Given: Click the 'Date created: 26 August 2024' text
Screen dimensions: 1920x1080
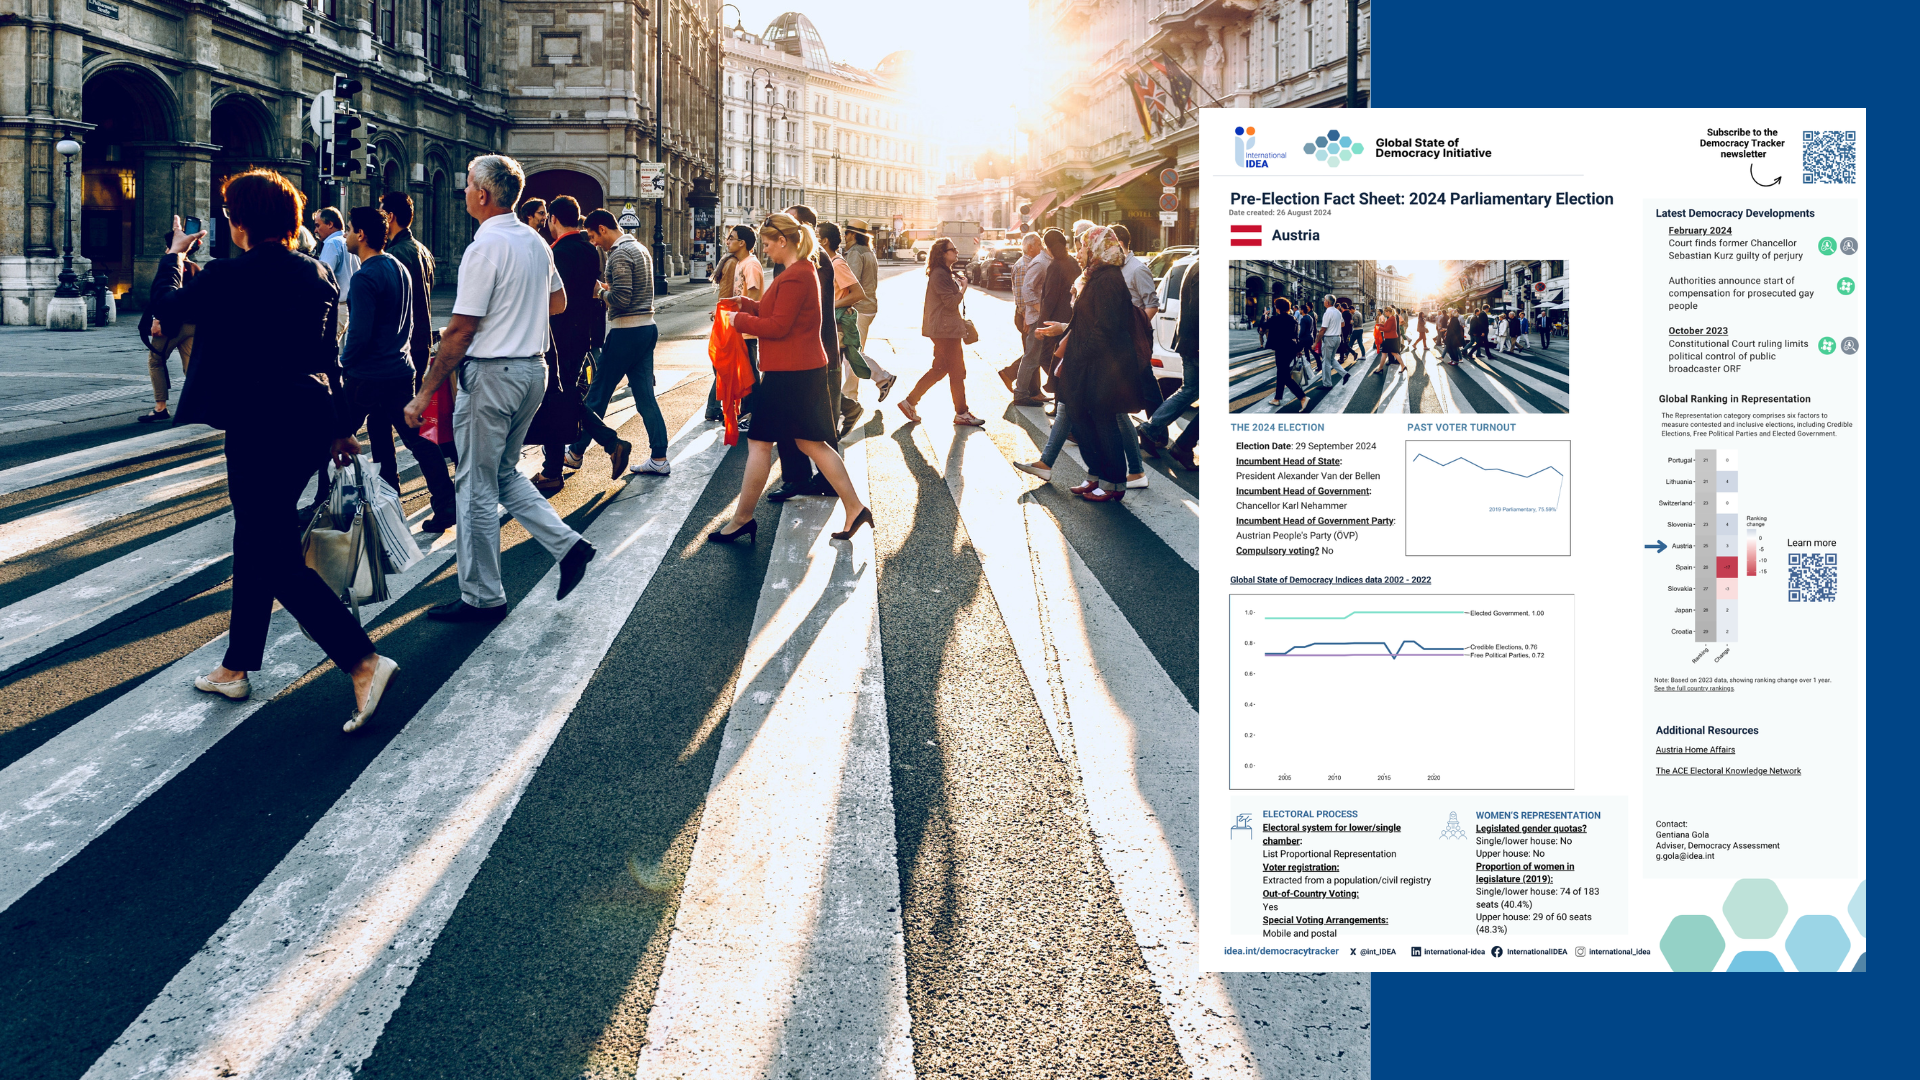Looking at the screenshot, I should pos(1280,213).
